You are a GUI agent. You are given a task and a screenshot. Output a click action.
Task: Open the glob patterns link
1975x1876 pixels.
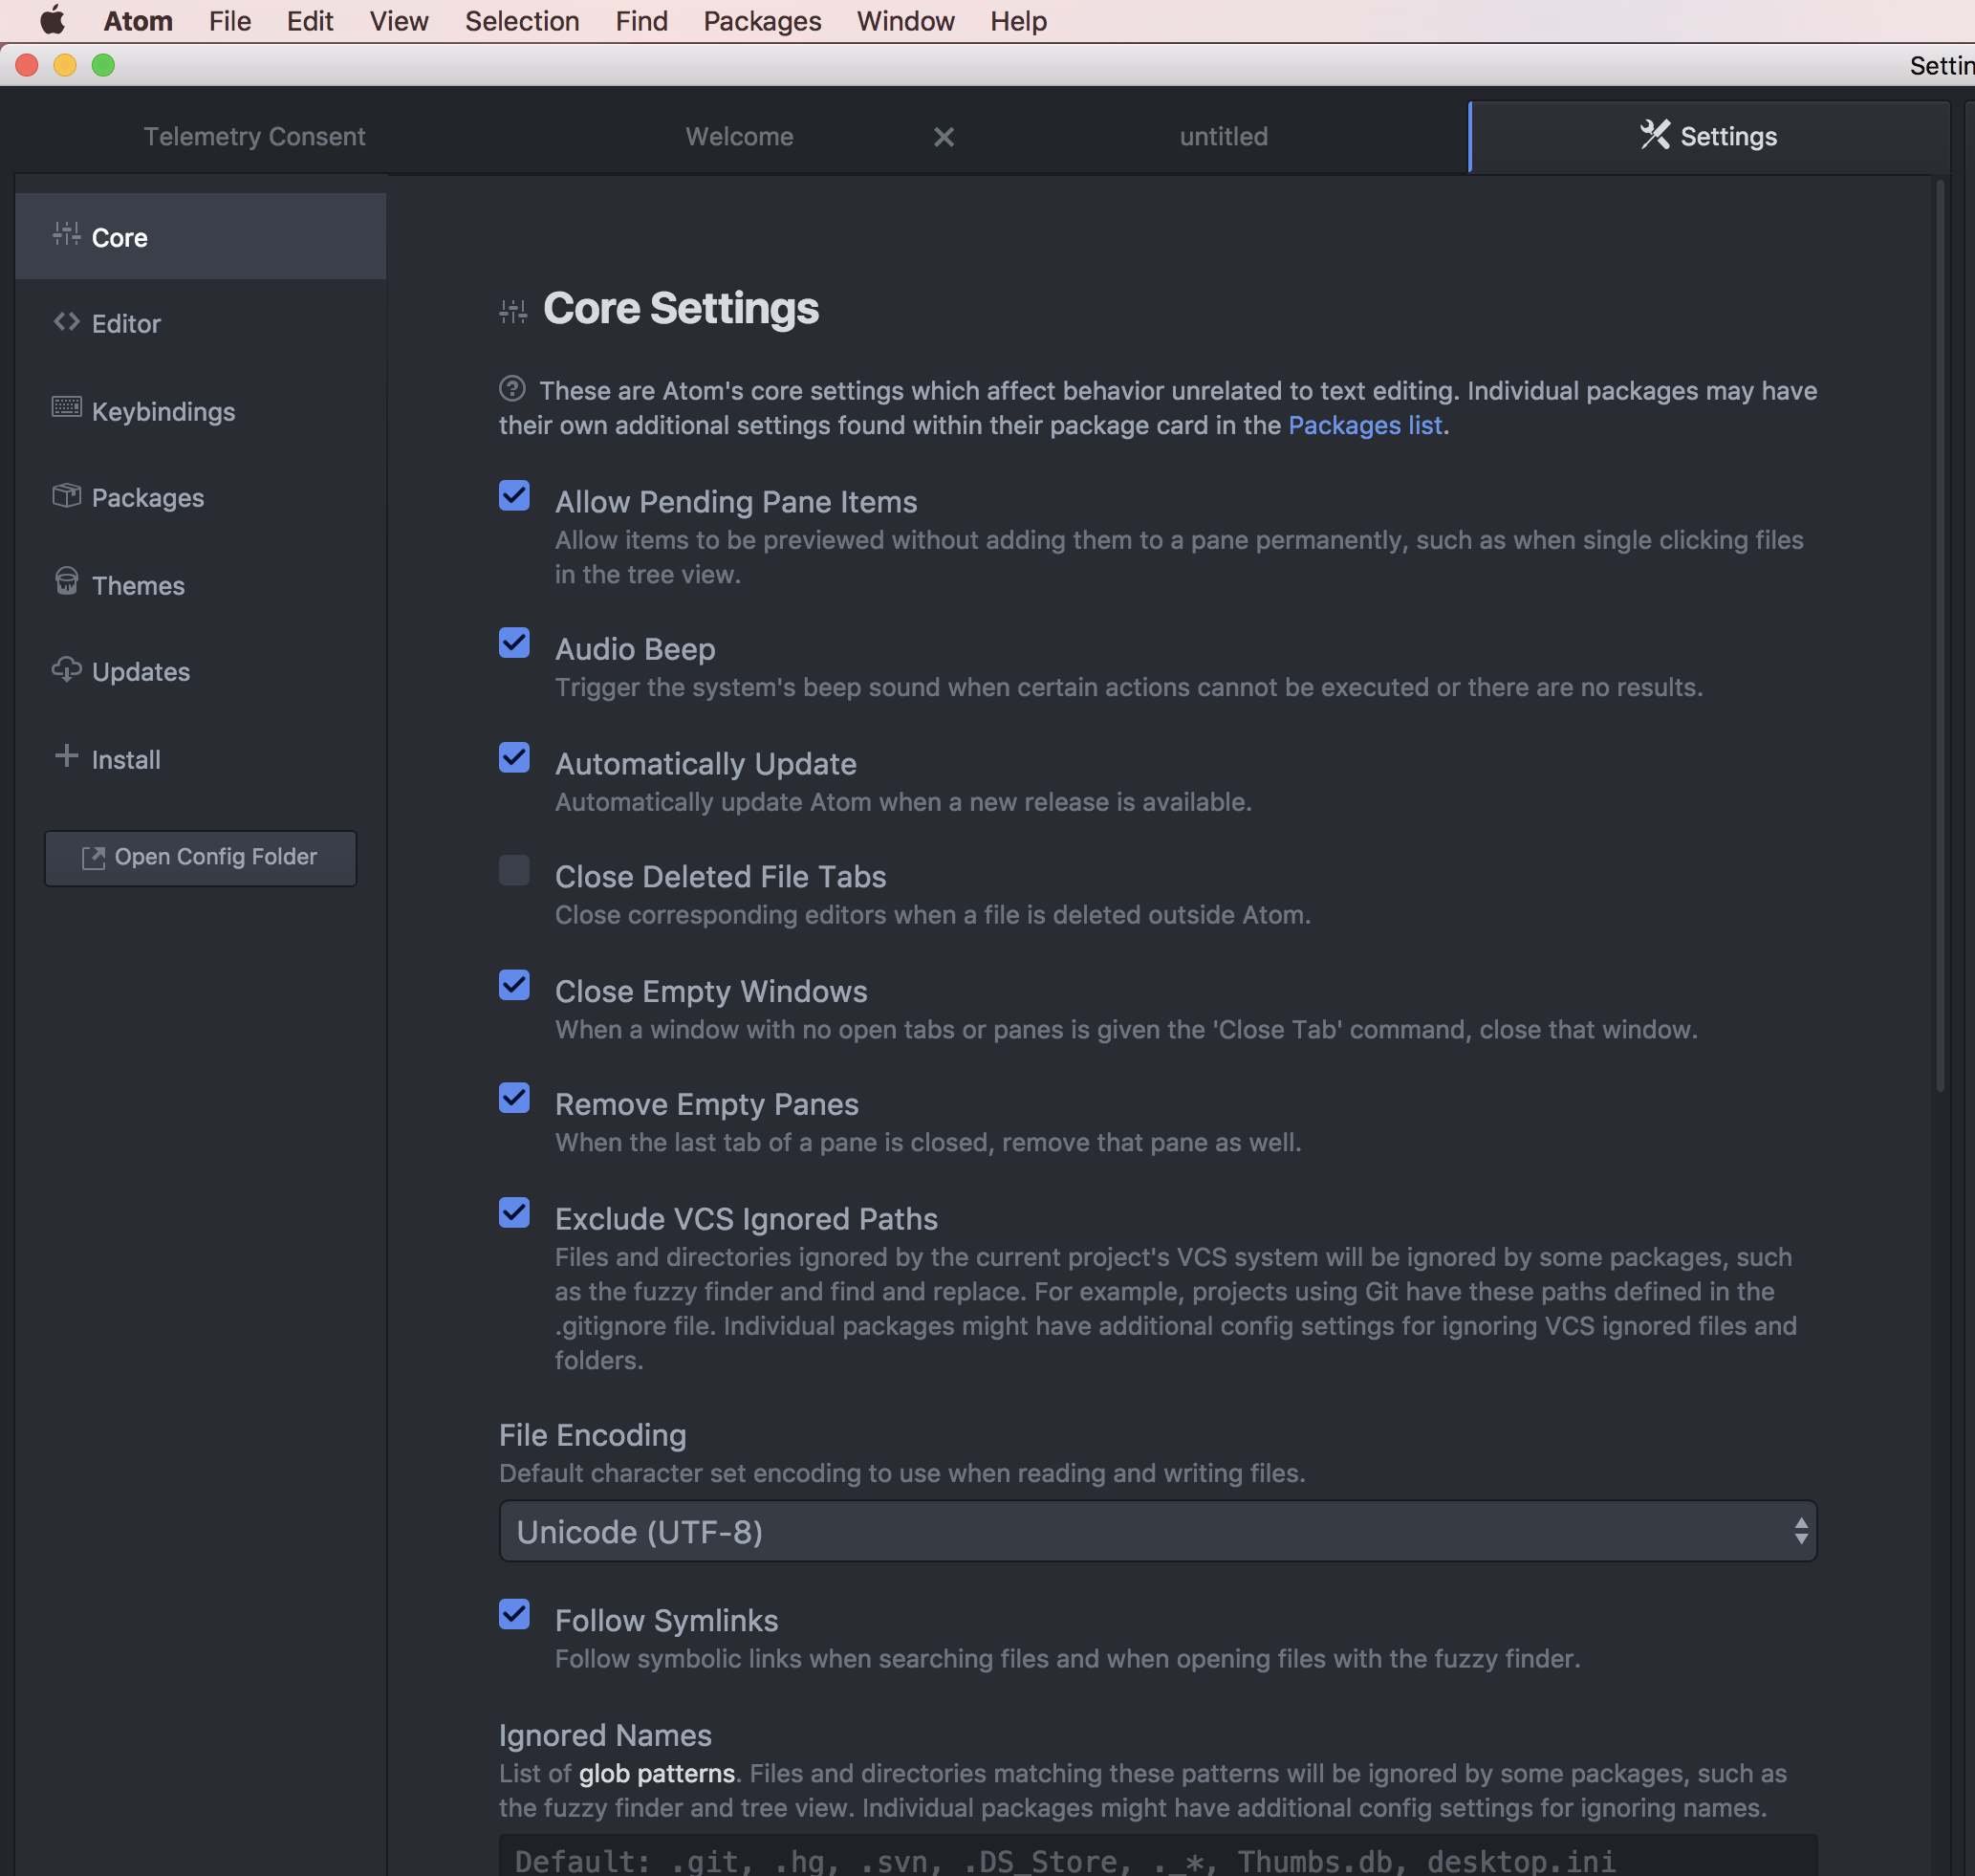point(657,1773)
